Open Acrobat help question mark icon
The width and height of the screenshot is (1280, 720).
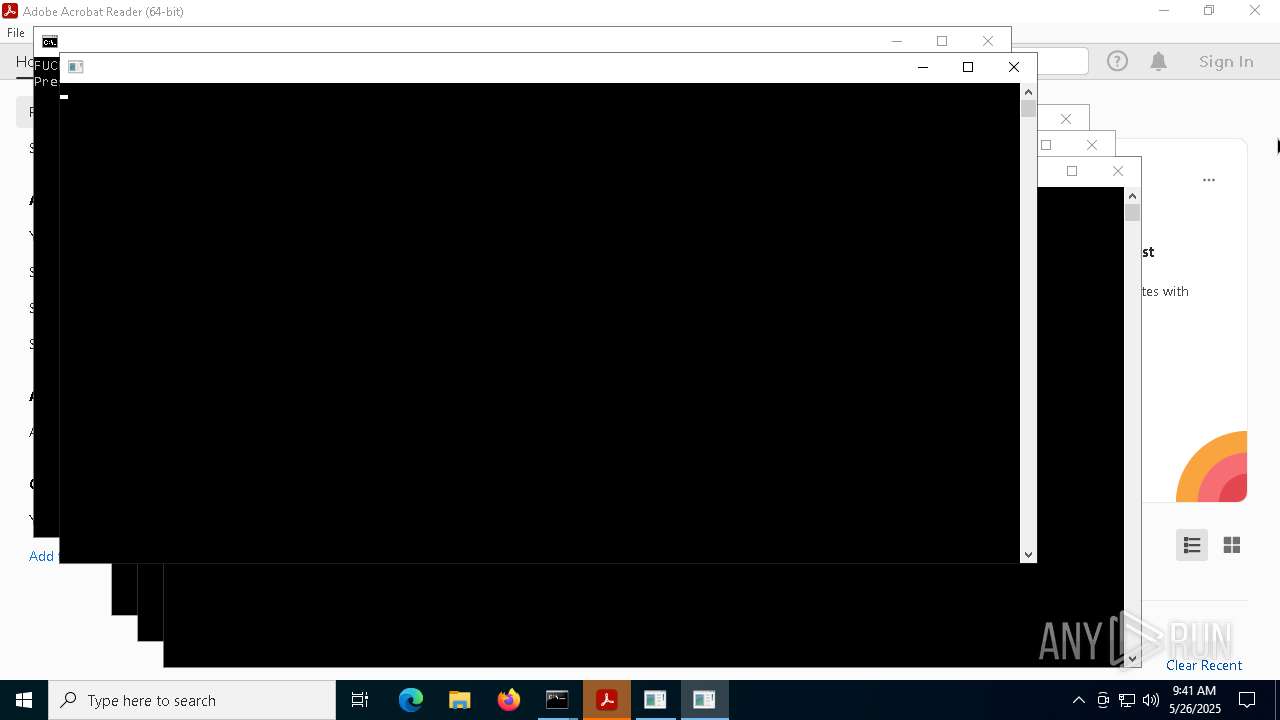pos(1117,62)
